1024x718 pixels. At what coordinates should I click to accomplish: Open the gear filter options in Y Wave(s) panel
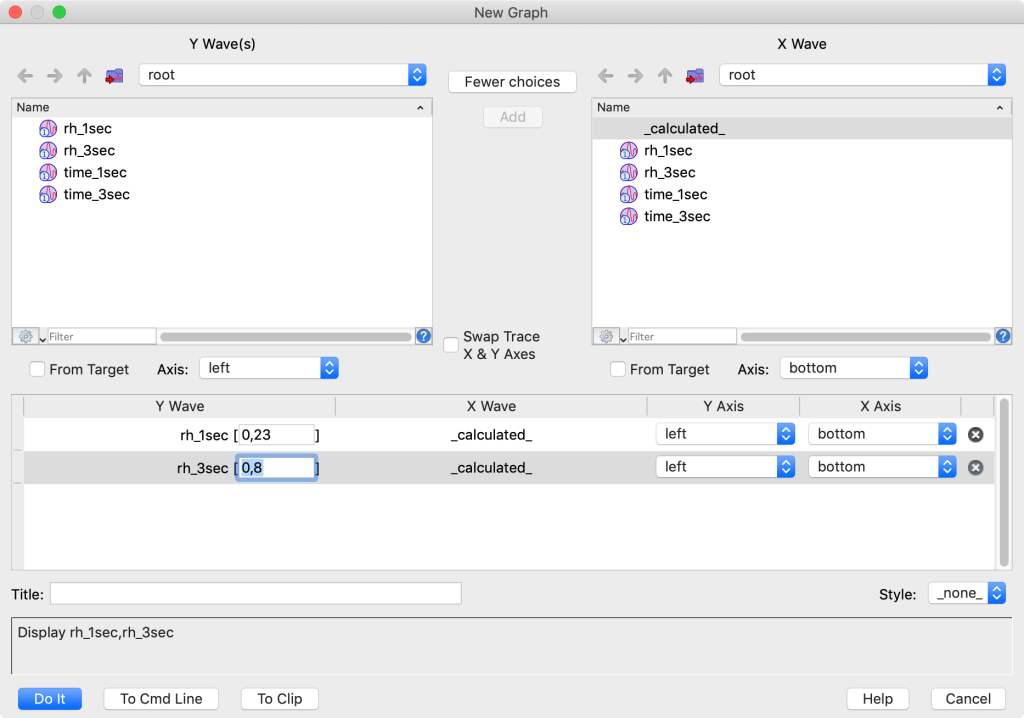27,336
